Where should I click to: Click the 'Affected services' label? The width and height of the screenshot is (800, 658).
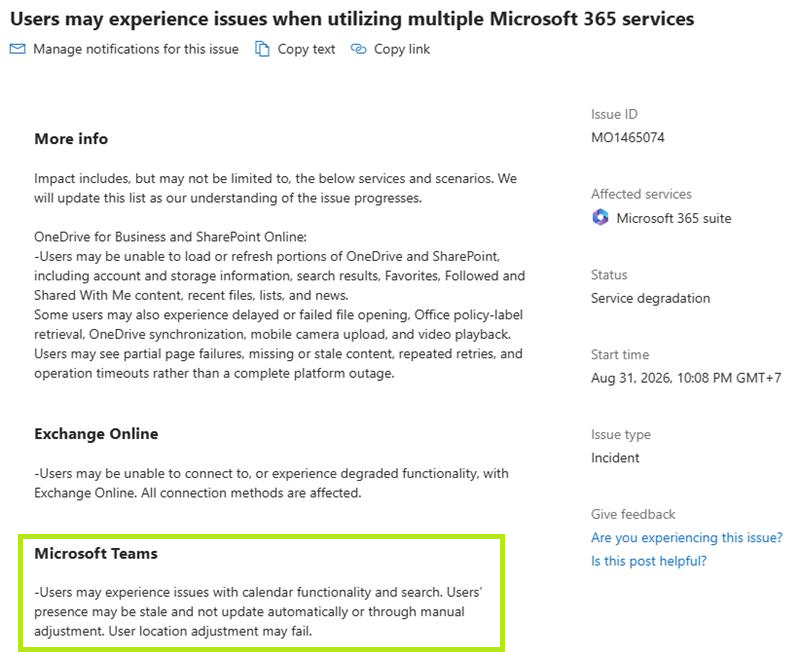click(x=641, y=194)
